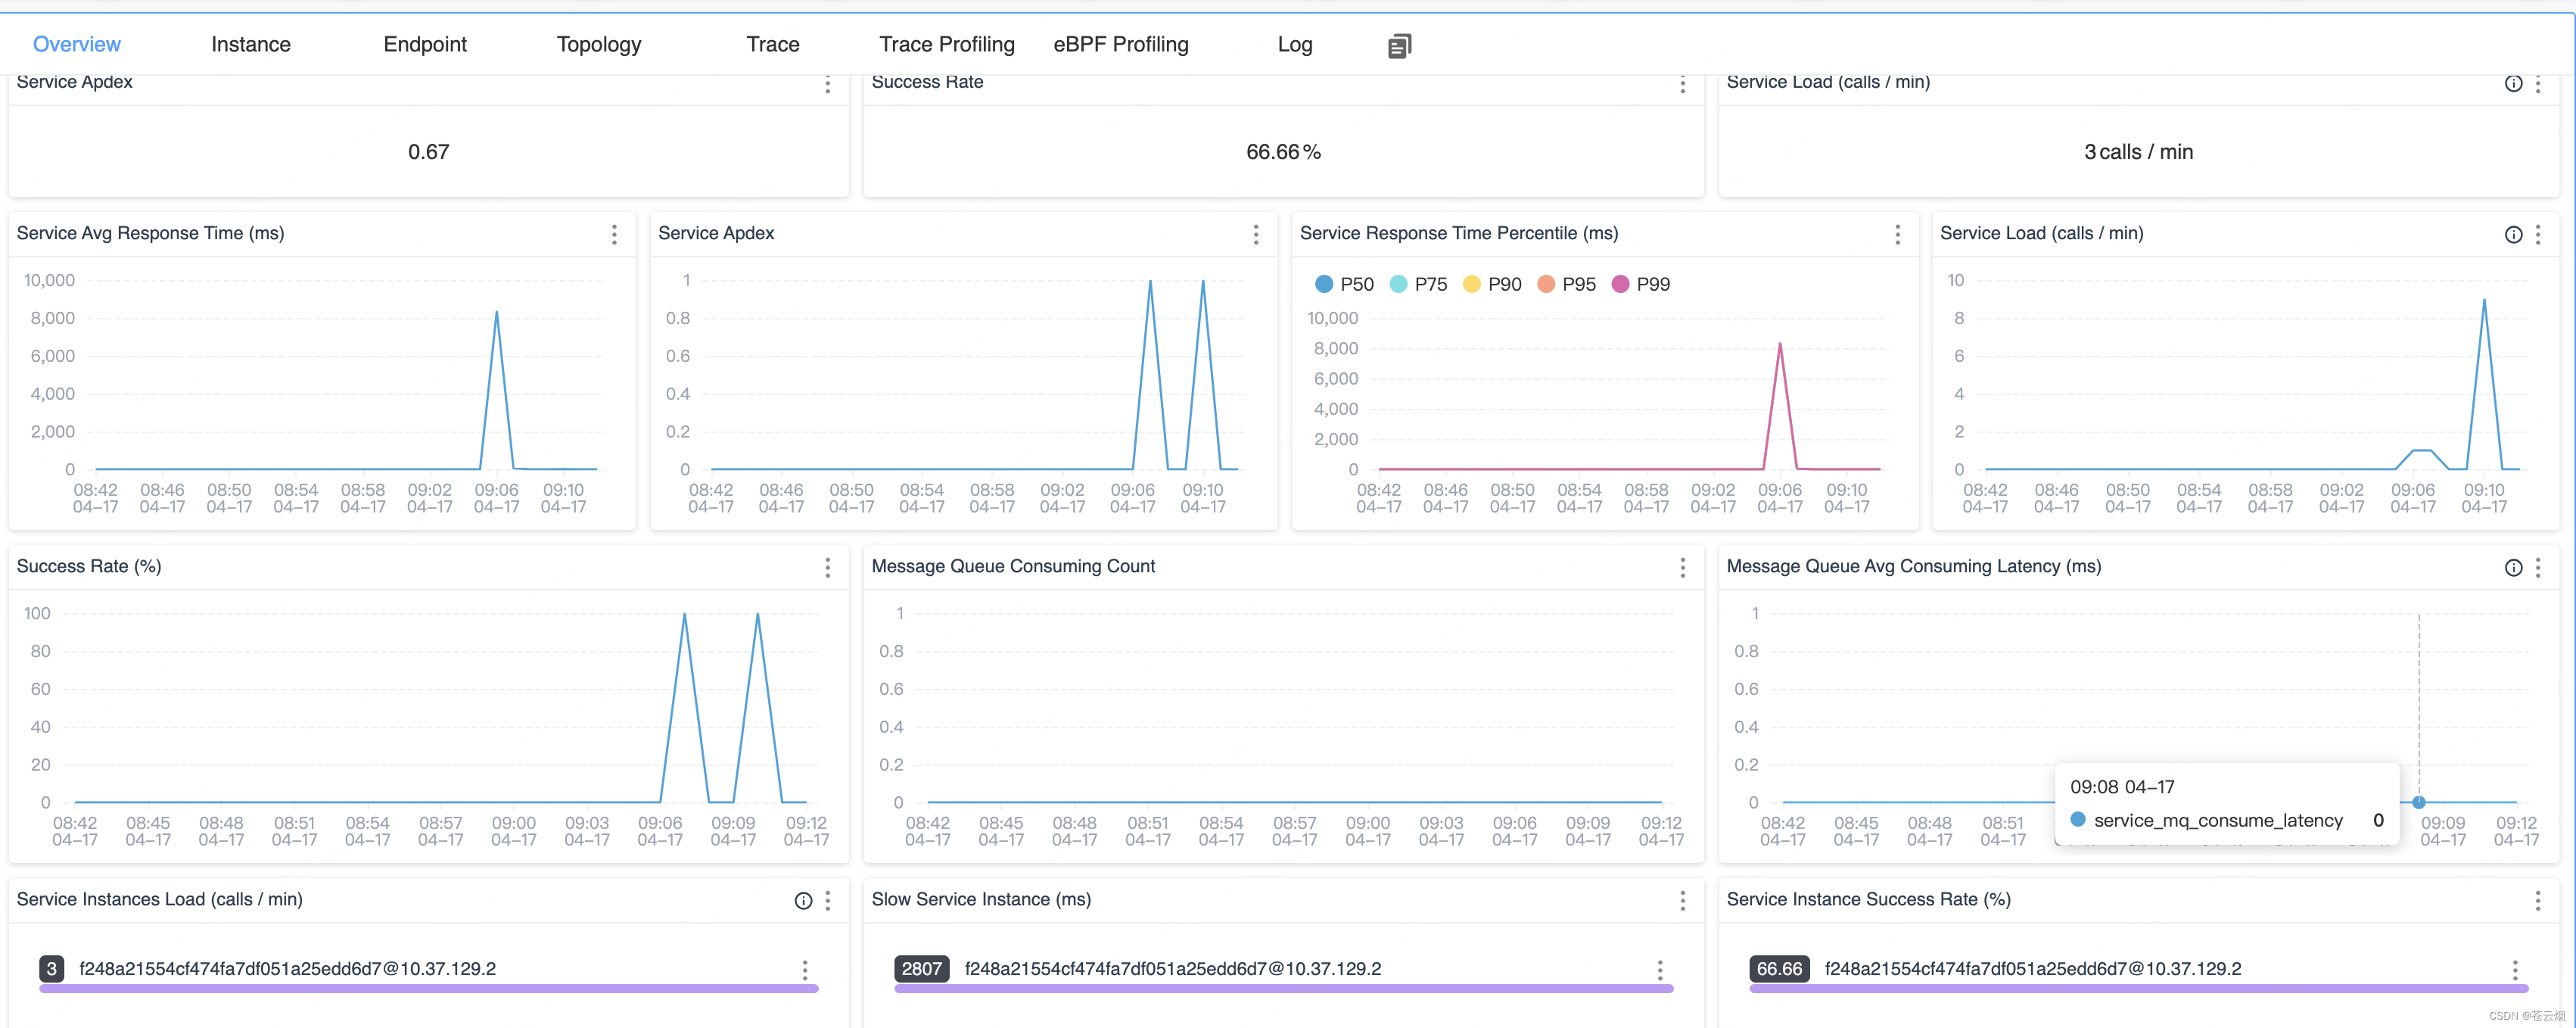Open Message Queue Consuming Count options menu
Screen dimensions: 2576x1028
coord(1682,568)
